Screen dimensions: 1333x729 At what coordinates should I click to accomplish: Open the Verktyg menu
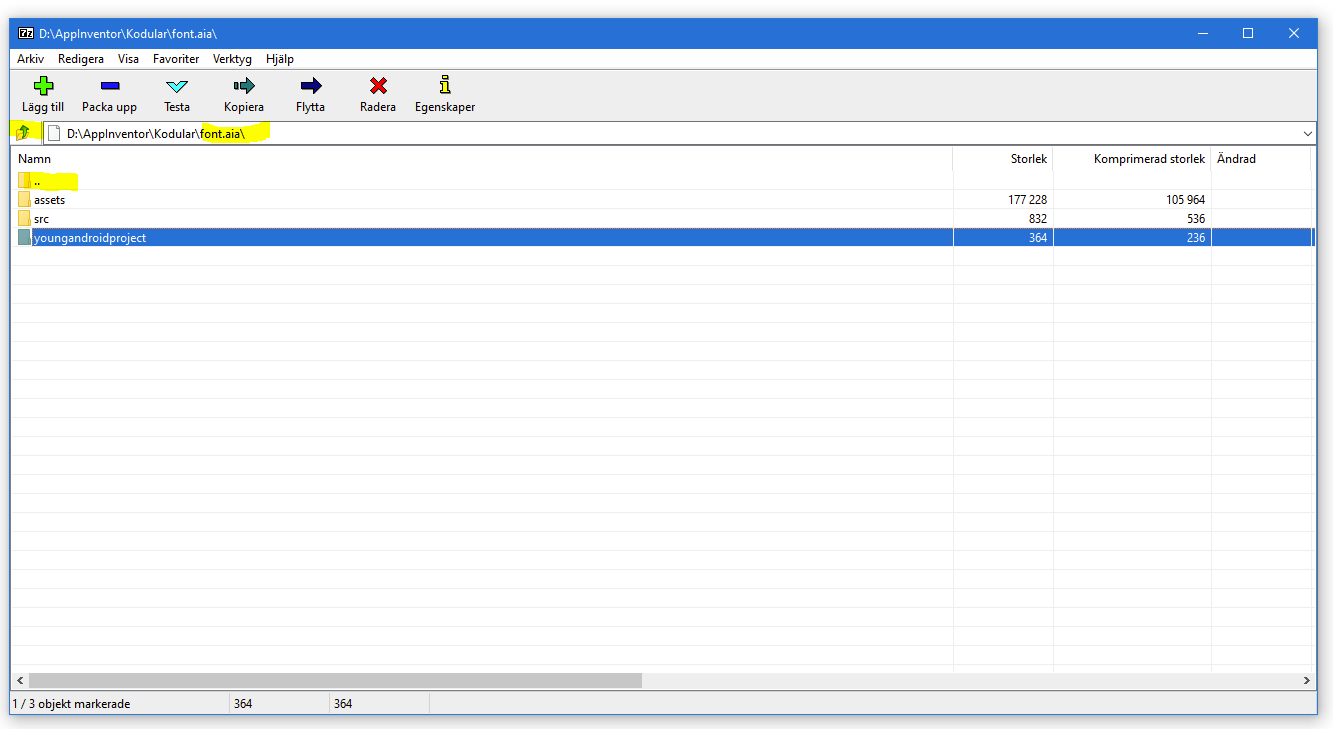pos(232,59)
